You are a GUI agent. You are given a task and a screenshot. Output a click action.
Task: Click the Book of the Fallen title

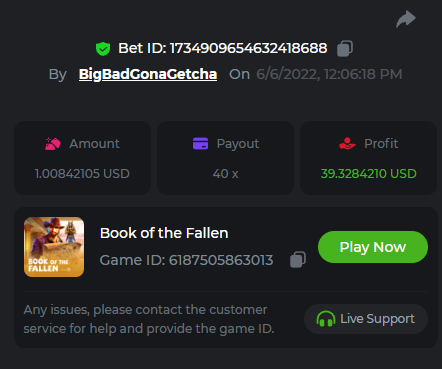coord(164,233)
